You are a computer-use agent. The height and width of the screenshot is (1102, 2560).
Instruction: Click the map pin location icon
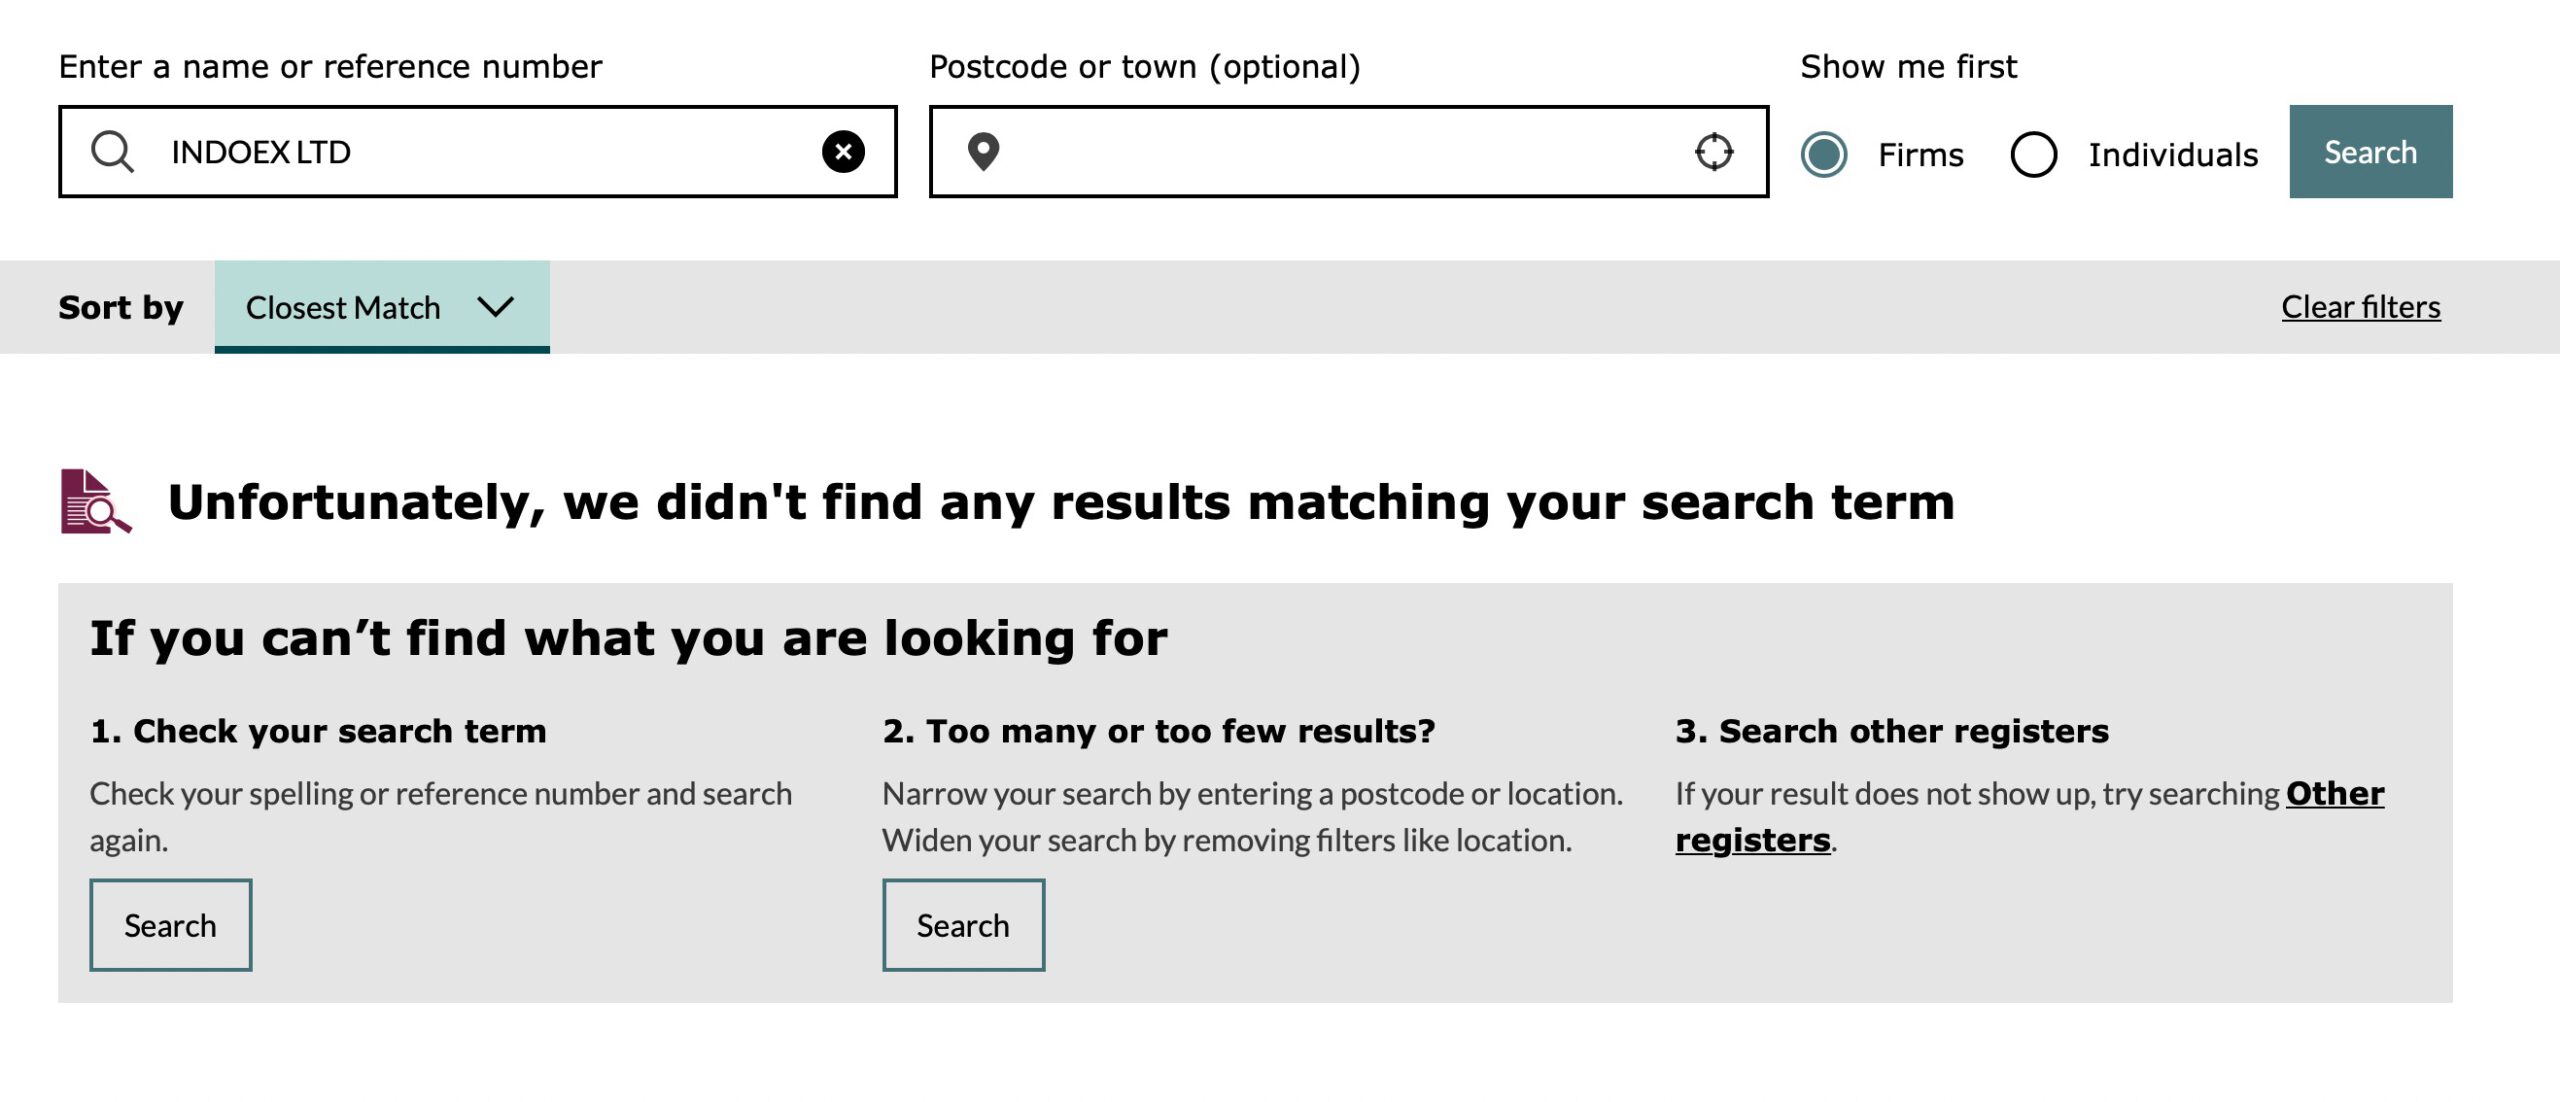pos(983,152)
